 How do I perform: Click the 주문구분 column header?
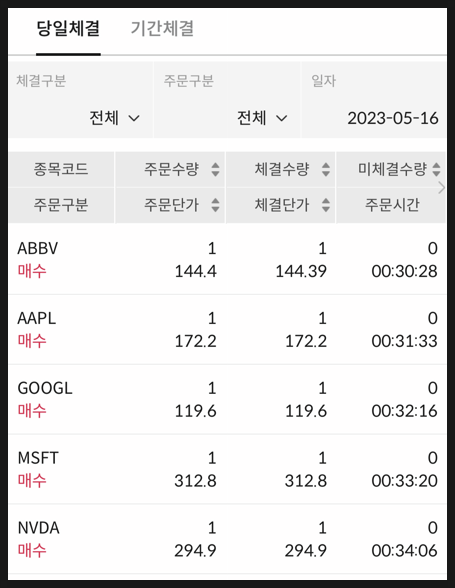[61, 205]
